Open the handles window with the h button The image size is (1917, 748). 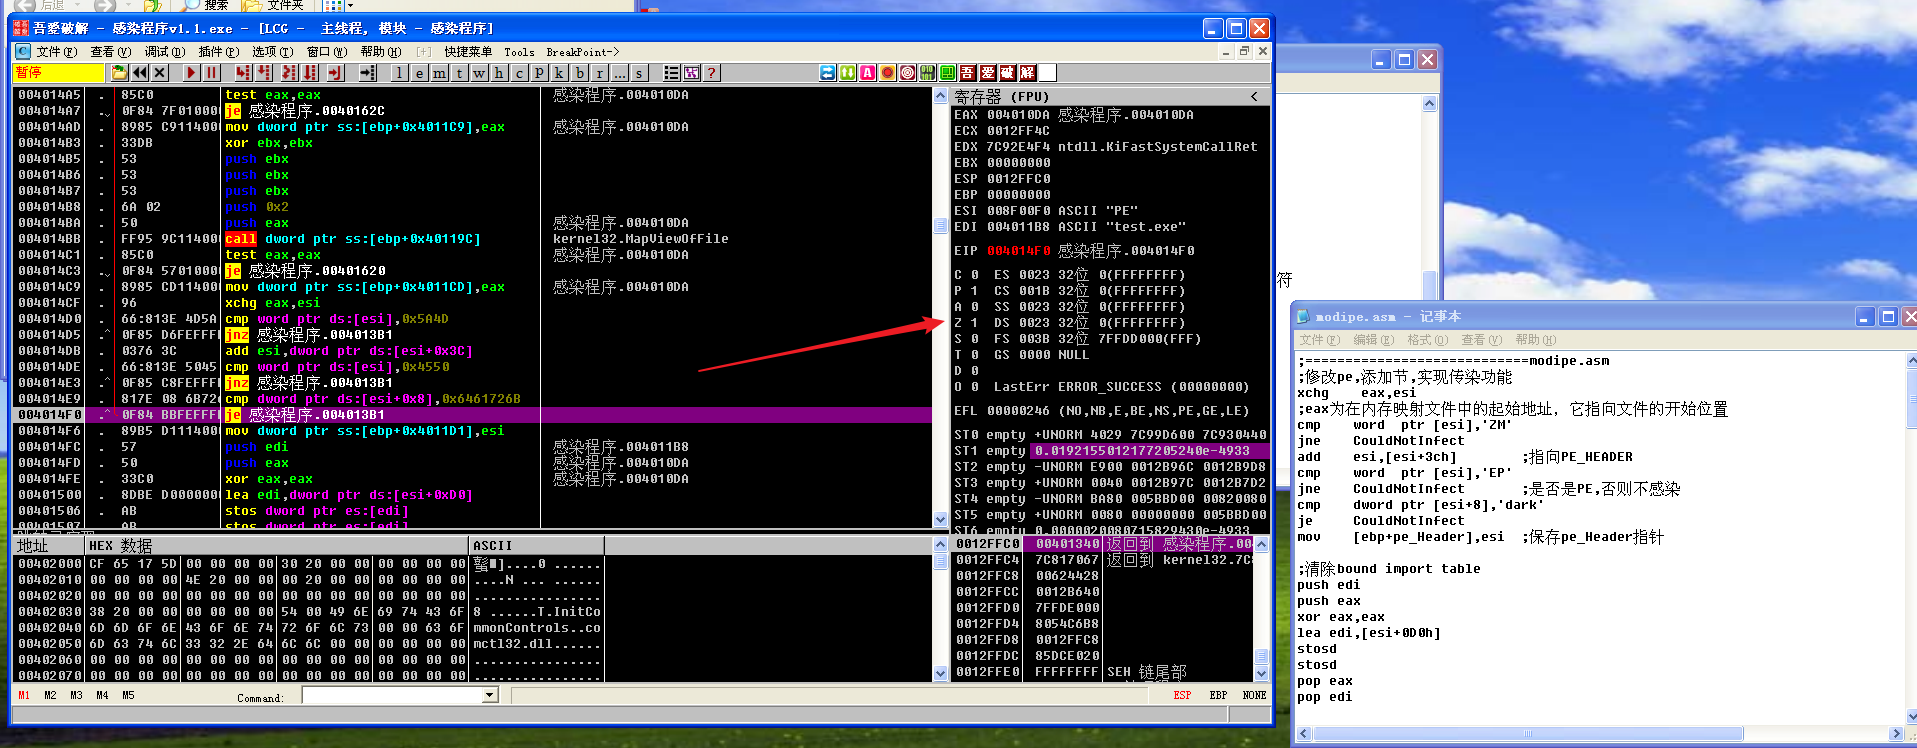(x=499, y=73)
